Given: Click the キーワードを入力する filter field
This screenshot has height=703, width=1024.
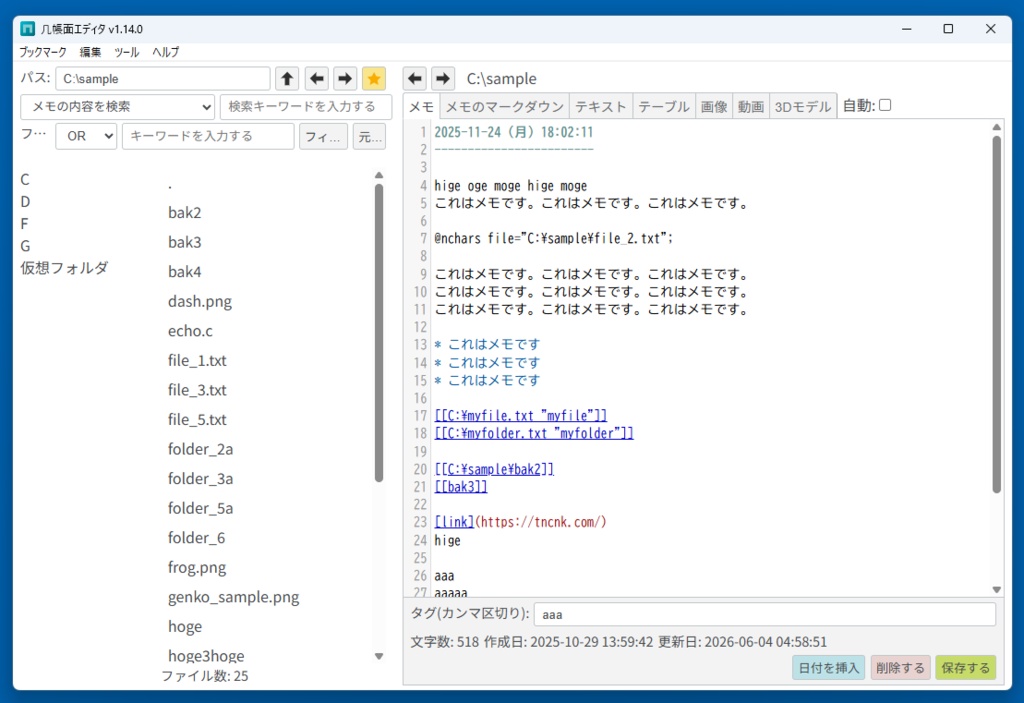Looking at the screenshot, I should tap(208, 136).
